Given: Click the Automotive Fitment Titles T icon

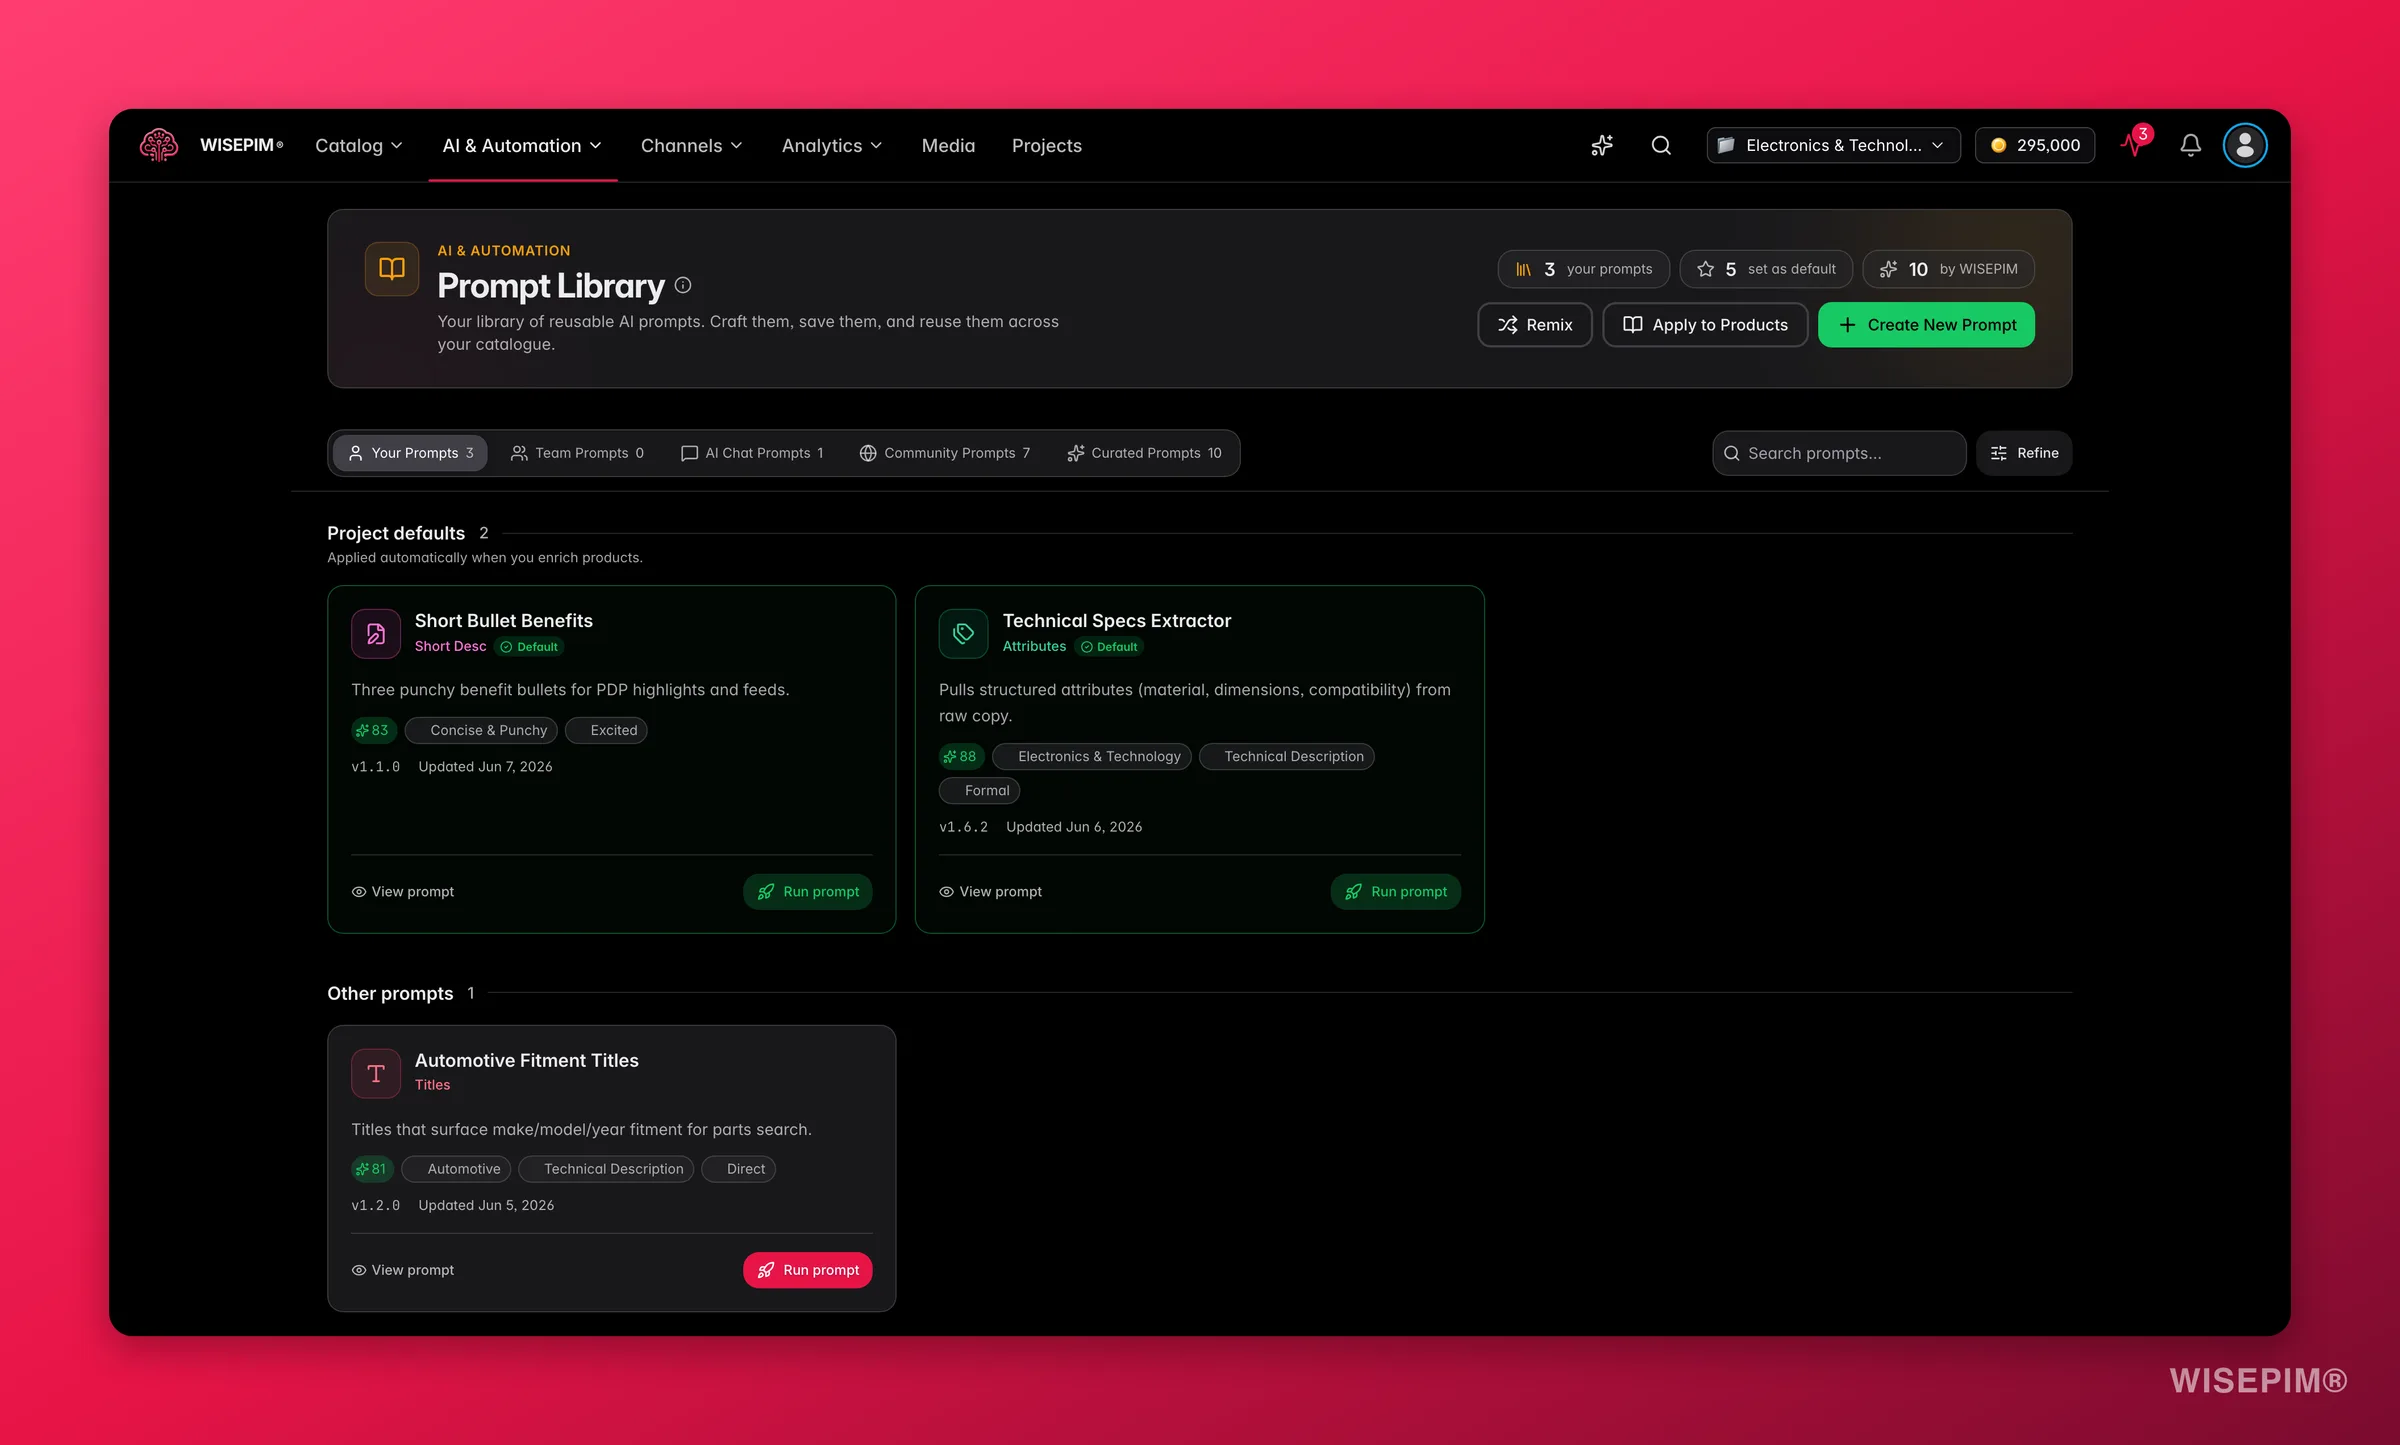Looking at the screenshot, I should tap(376, 1073).
